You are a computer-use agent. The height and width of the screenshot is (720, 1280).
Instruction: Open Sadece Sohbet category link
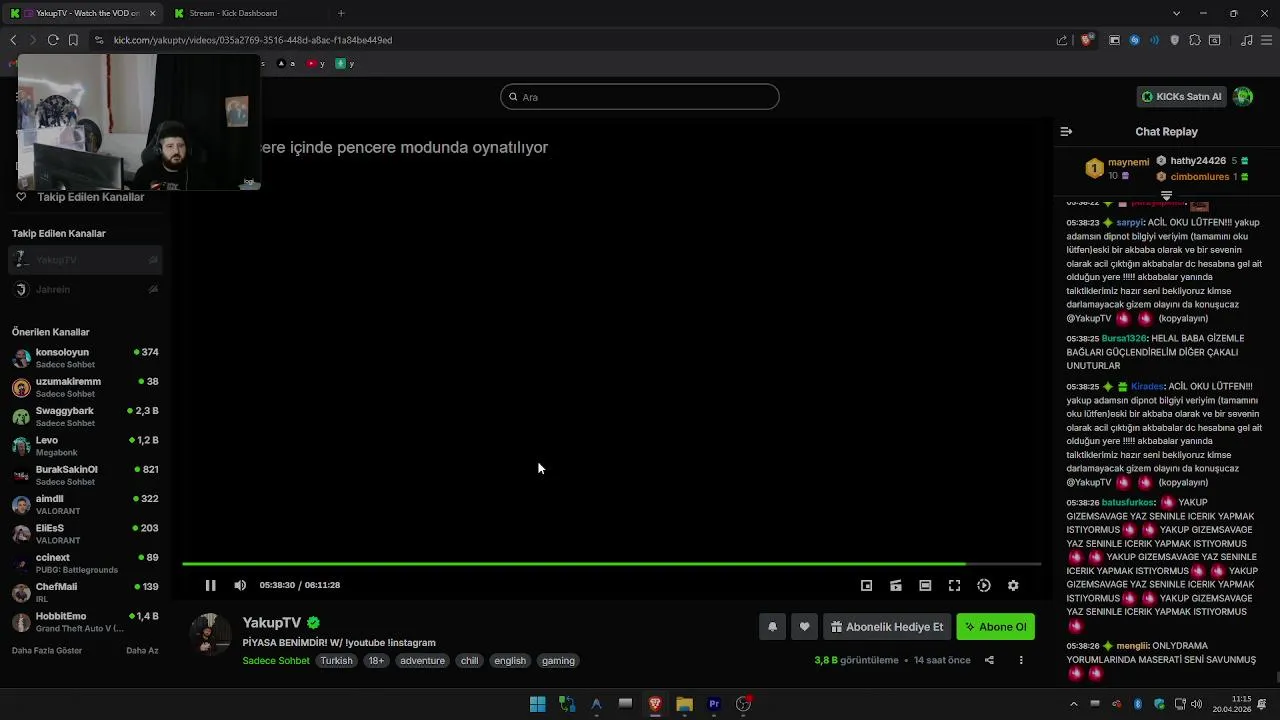tap(276, 661)
